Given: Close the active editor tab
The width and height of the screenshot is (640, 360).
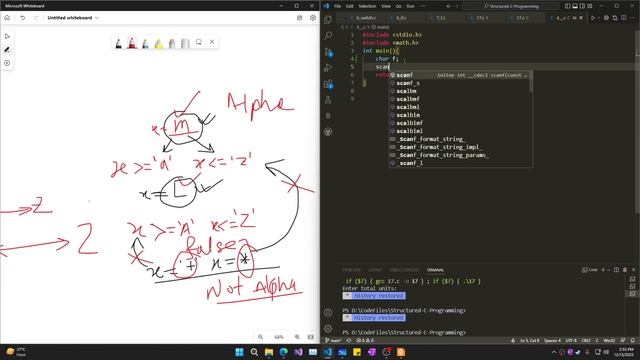Looking at the screenshot, I should [581, 18].
